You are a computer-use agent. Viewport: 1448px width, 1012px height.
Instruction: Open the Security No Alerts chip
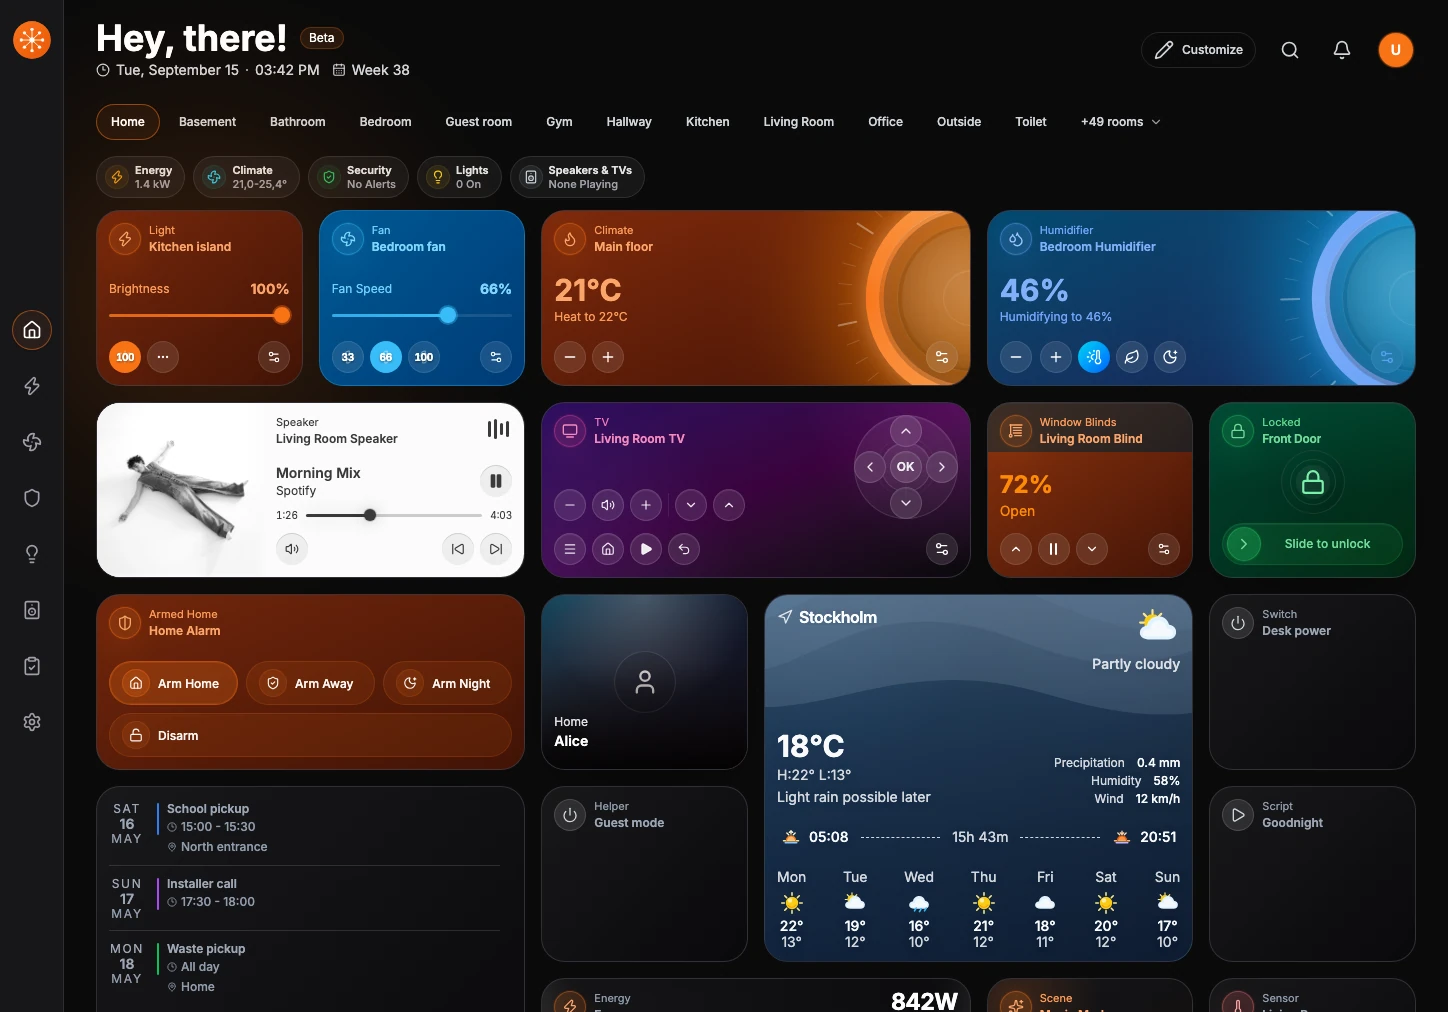tap(359, 177)
